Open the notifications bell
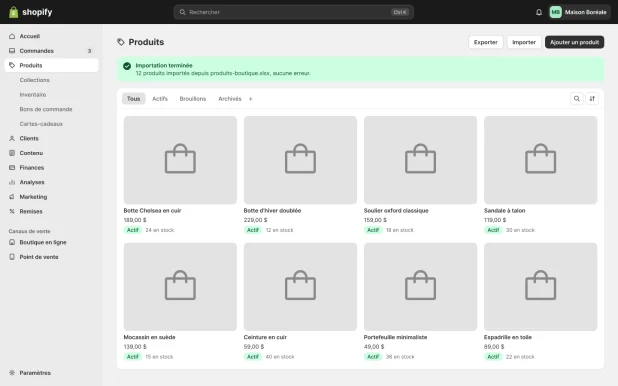Screen dimensions: 618x386 tap(539, 12)
